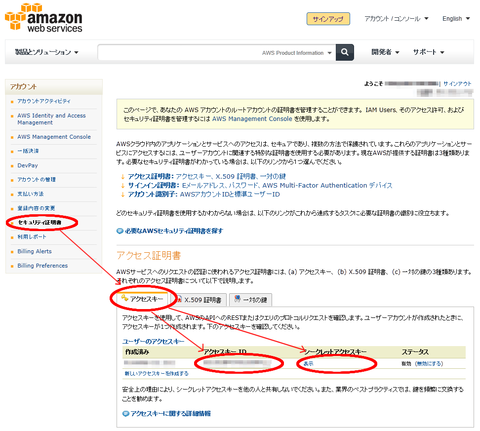This screenshot has height=431, width=480.
Task: Click アクセスキーに関する詳細情報 link
Action: click(x=170, y=414)
